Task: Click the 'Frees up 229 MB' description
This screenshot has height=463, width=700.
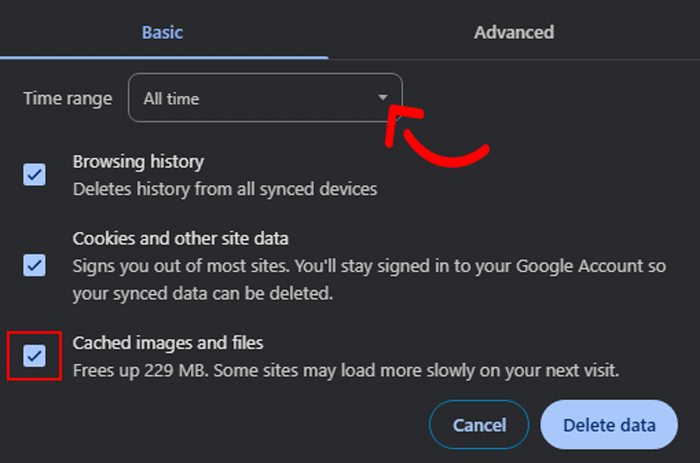Action: 346,370
